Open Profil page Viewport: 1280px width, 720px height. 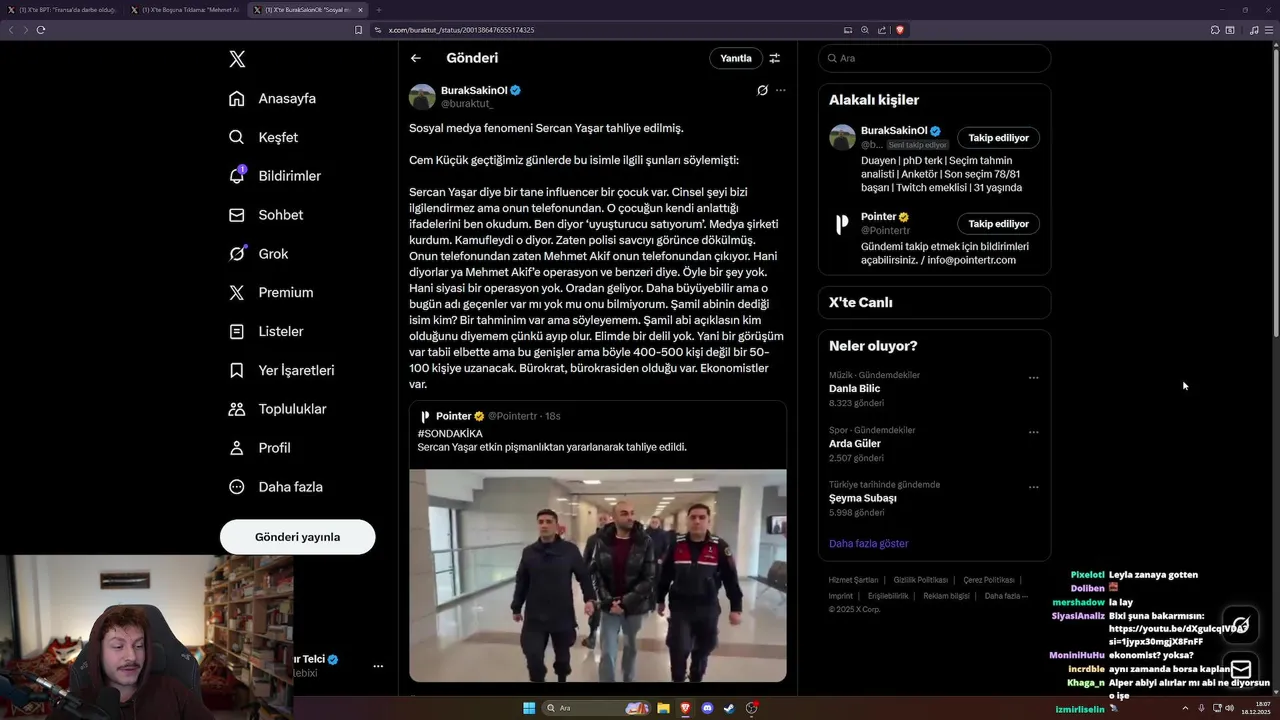click(260, 448)
